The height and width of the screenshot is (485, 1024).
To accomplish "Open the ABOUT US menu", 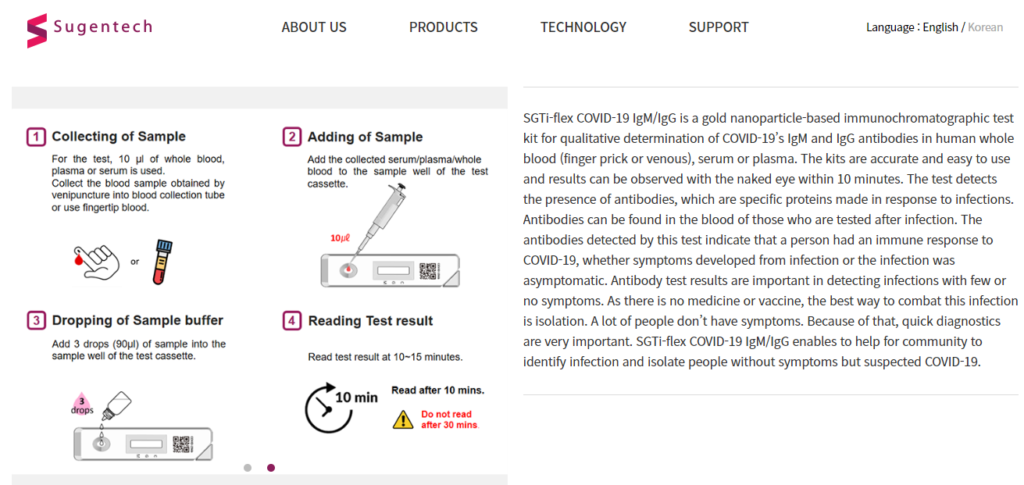I will [314, 27].
